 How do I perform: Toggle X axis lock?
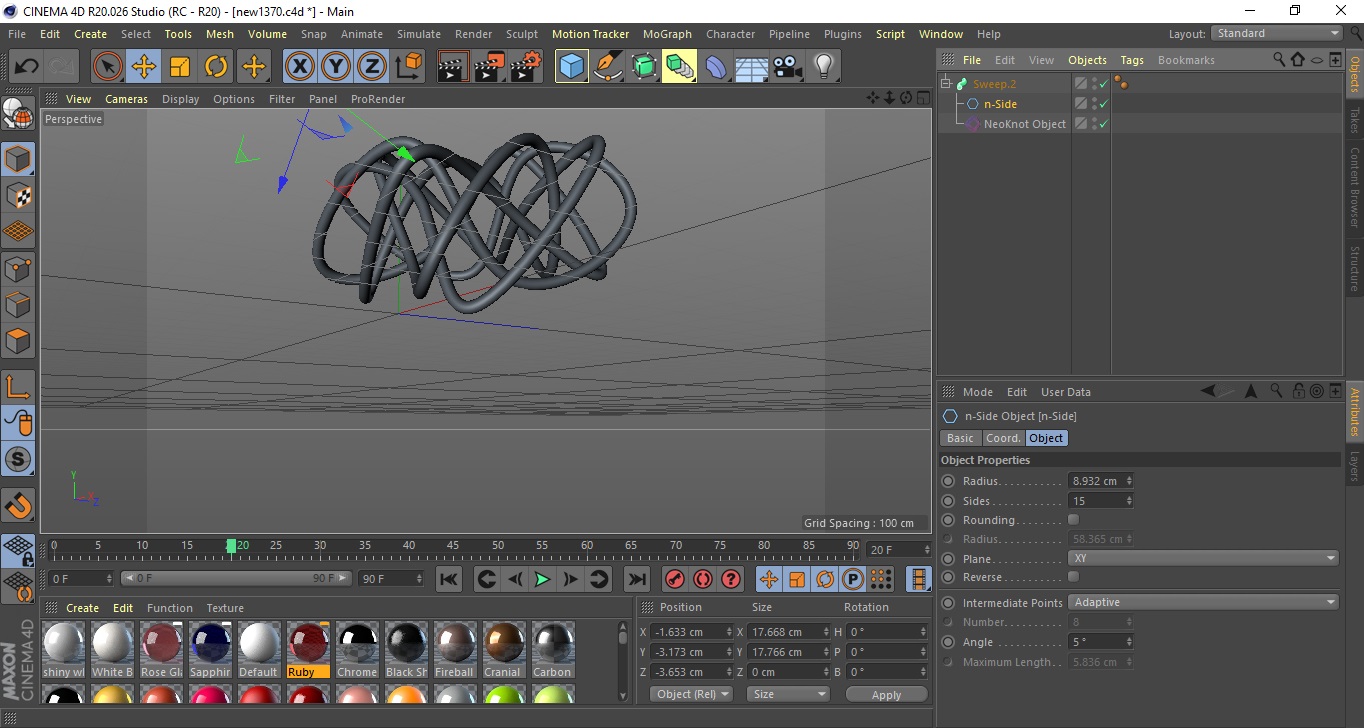[x=299, y=67]
